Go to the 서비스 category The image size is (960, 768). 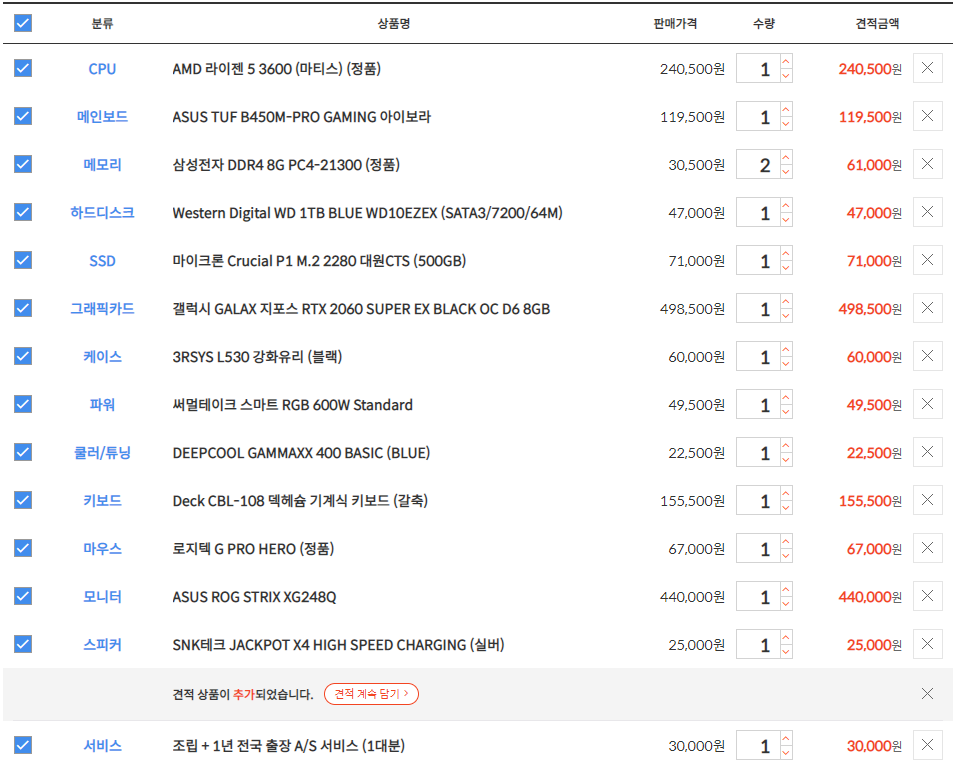click(x=102, y=745)
